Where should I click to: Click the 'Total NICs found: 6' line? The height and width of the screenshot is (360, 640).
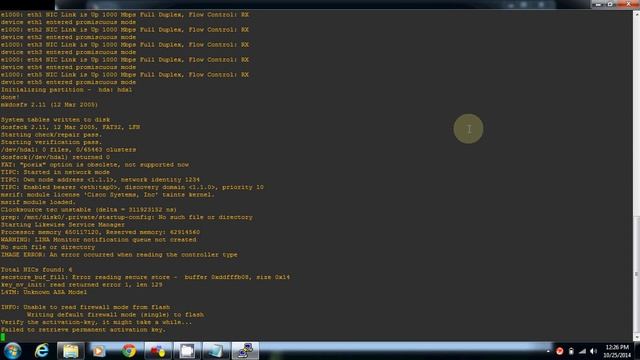tap(36, 270)
